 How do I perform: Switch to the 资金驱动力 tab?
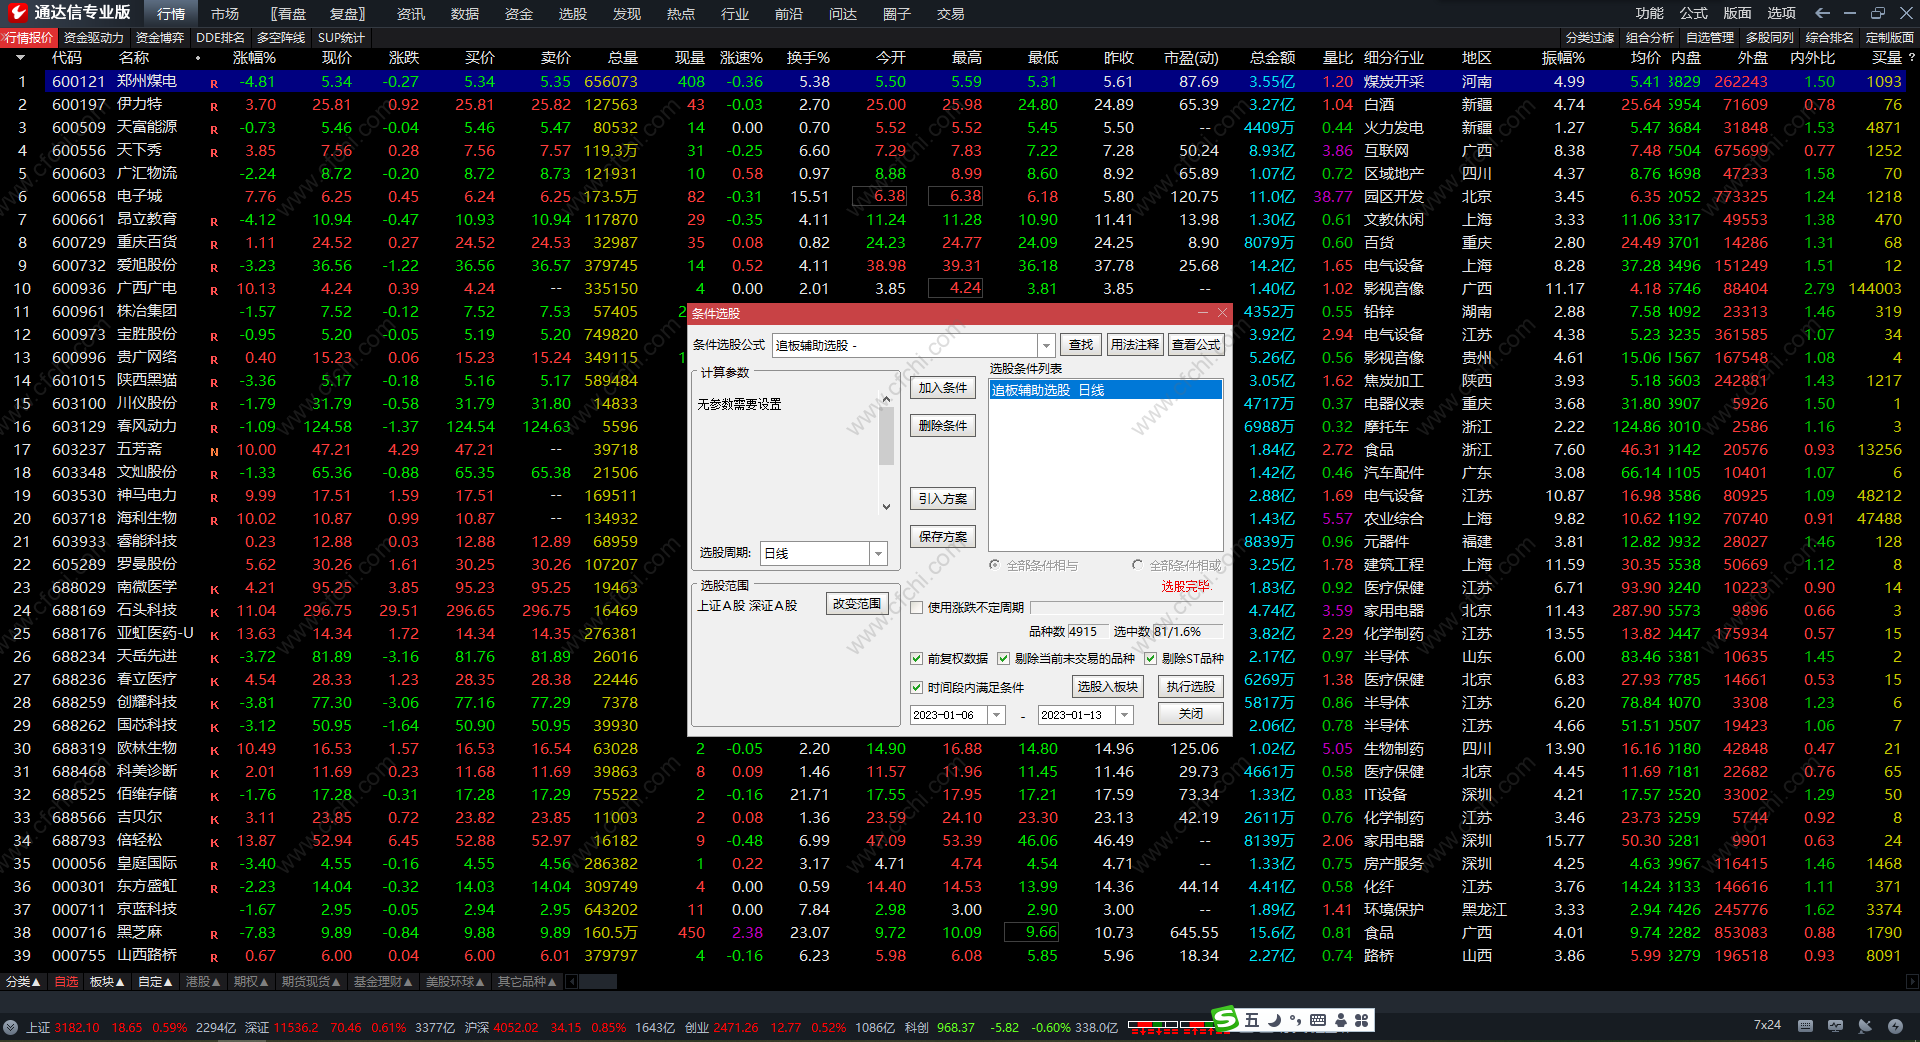[x=93, y=37]
